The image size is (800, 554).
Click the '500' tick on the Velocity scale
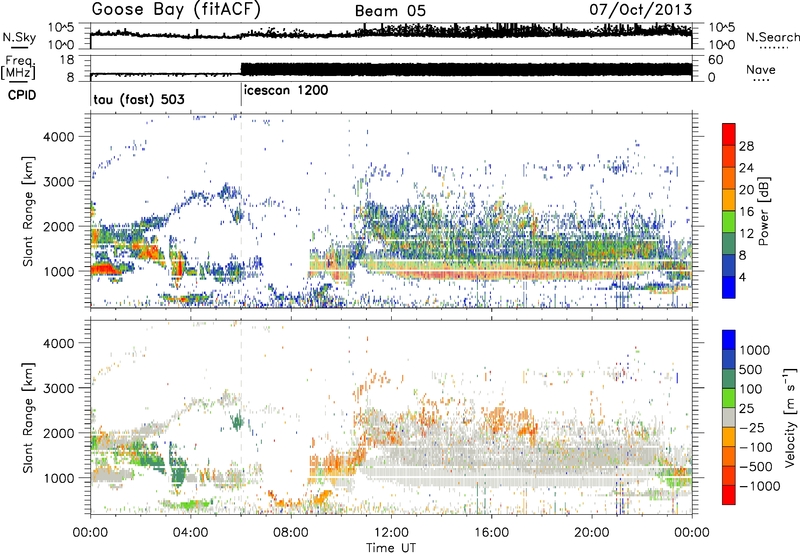point(753,369)
